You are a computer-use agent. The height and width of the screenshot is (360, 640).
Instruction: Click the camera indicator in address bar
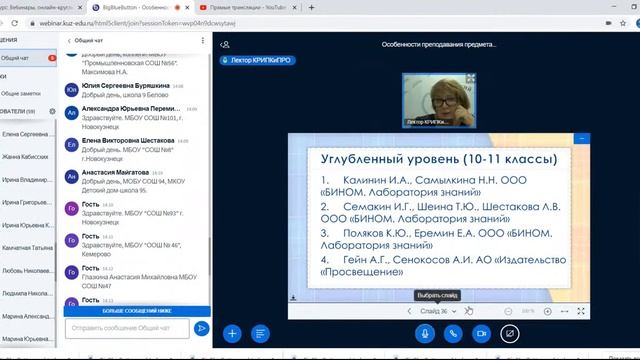click(x=608, y=23)
